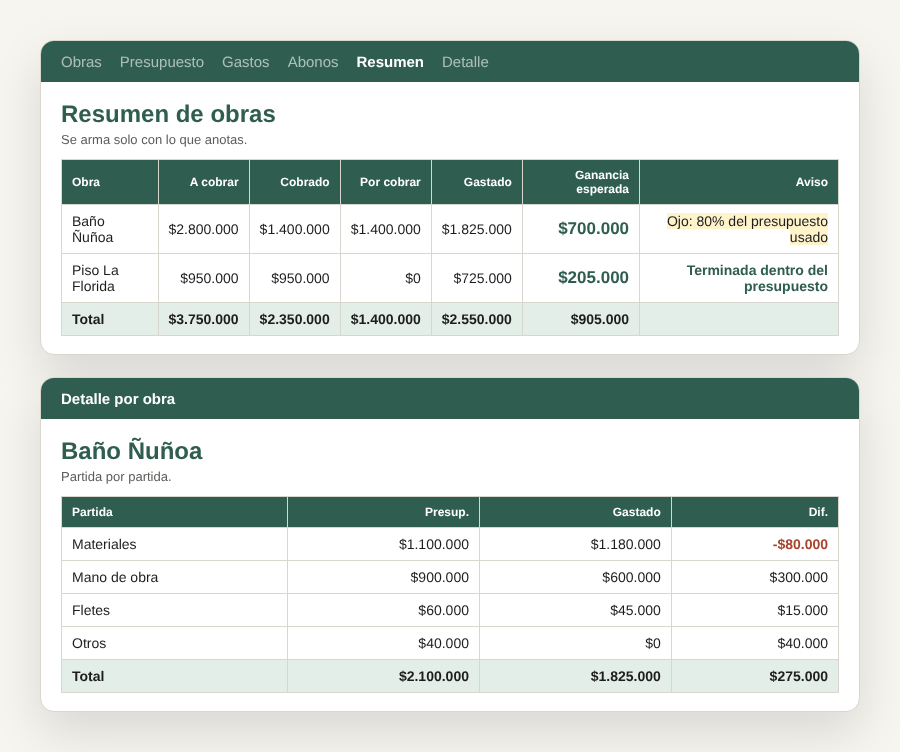Select the "$205.000" expected profit
This screenshot has width=900, height=752.
click(x=593, y=278)
